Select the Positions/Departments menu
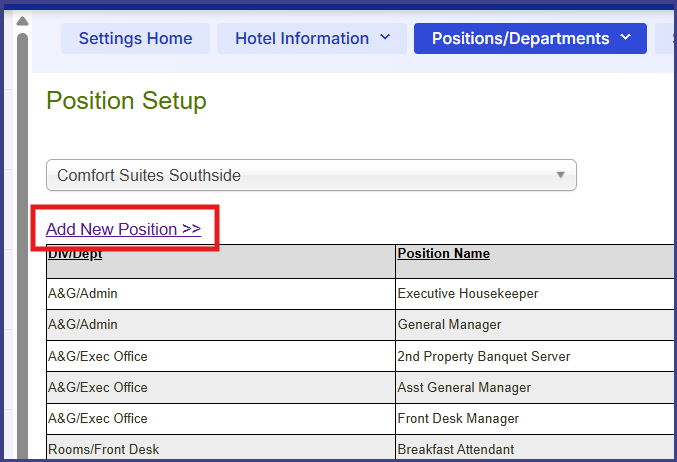 [520, 39]
